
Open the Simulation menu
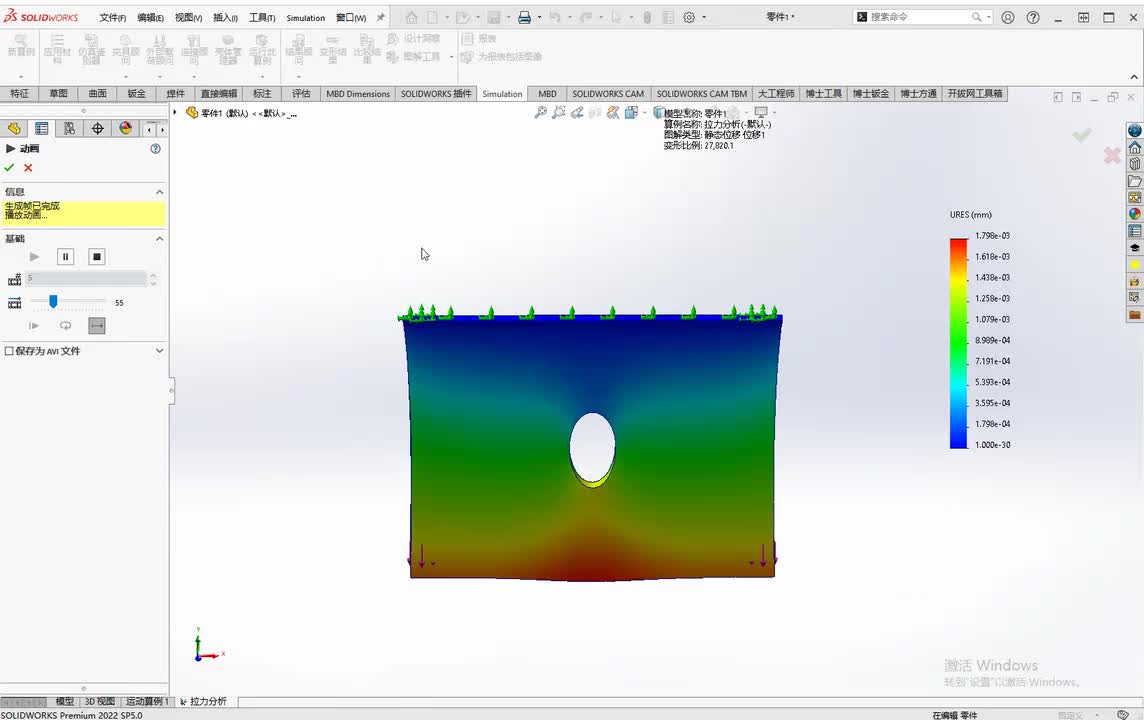pos(306,18)
